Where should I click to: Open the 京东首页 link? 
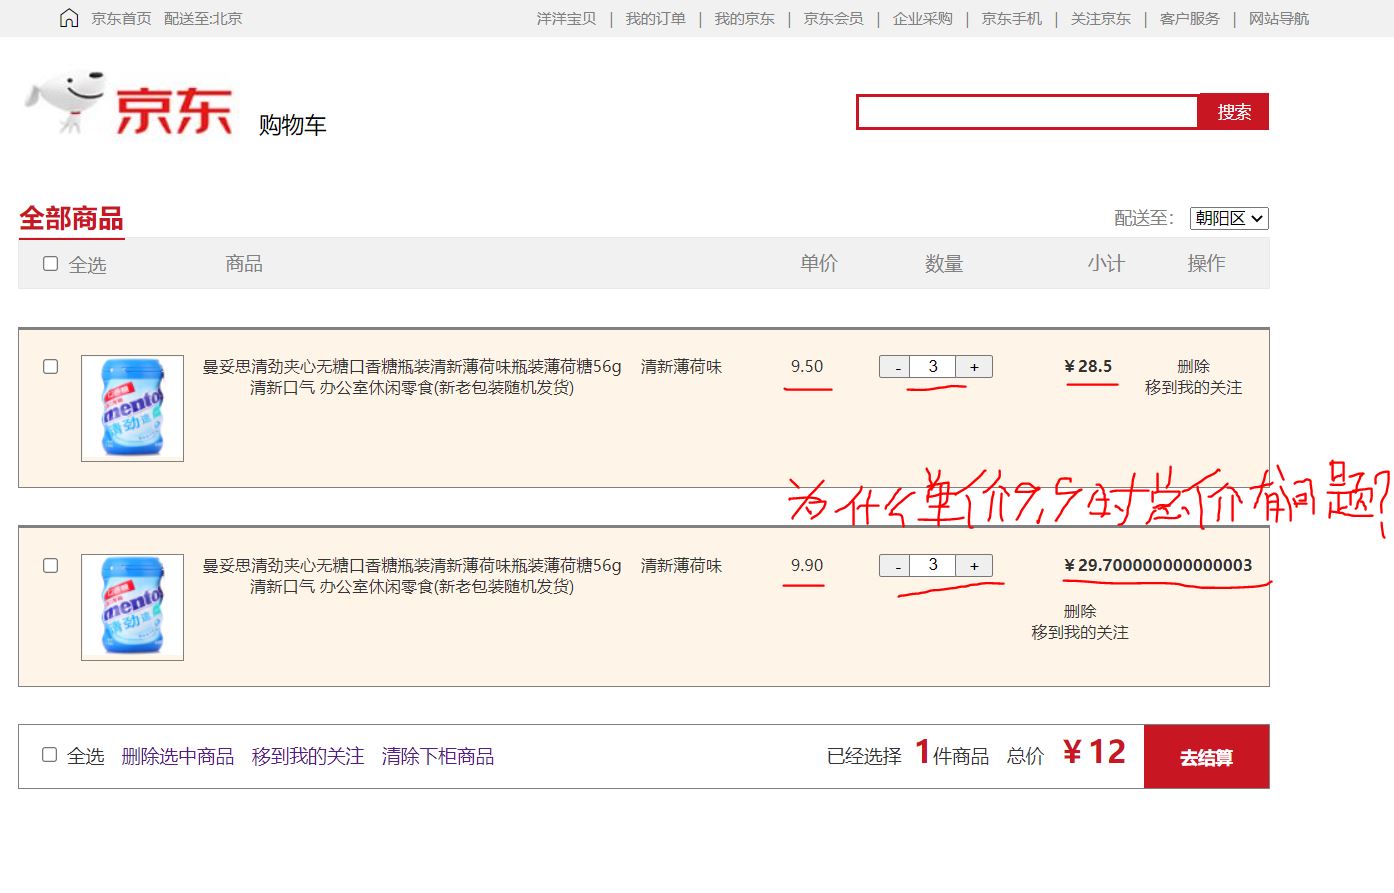(121, 18)
